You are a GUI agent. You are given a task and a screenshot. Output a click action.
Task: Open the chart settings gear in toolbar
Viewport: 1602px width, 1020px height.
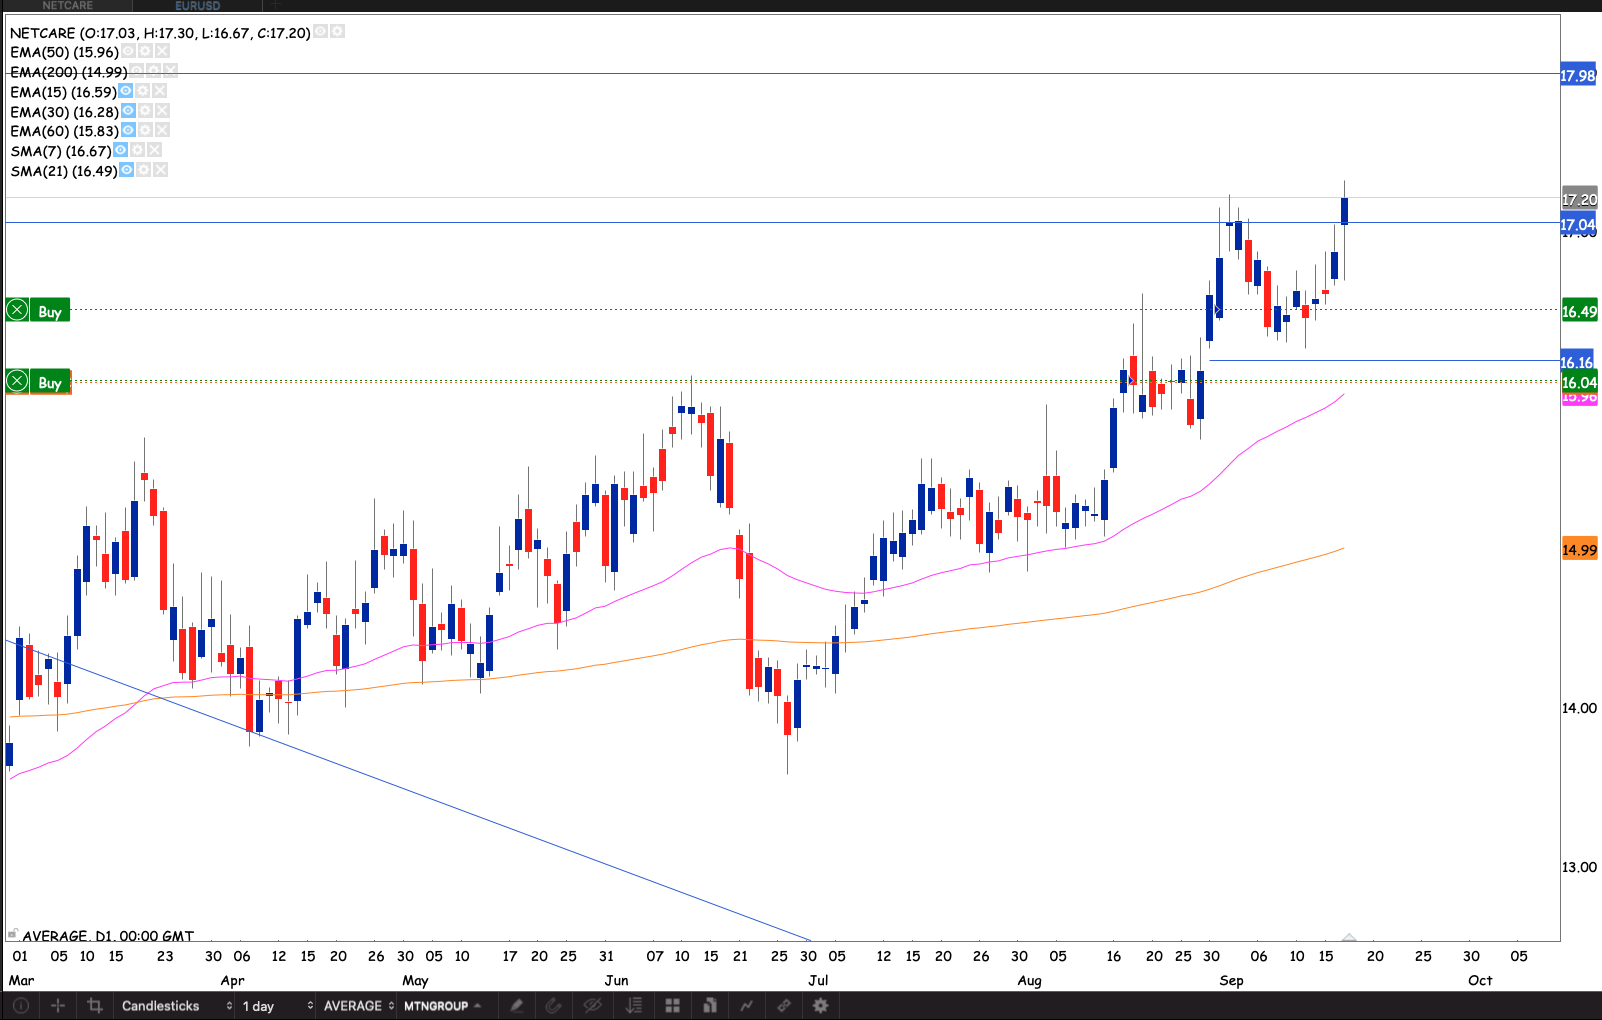pos(821,1006)
